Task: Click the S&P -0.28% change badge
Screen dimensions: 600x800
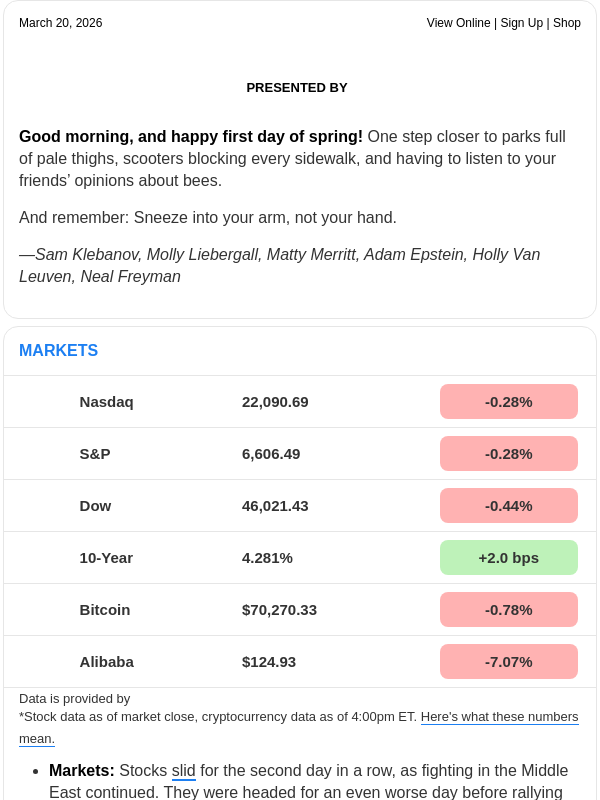Action: click(x=508, y=453)
